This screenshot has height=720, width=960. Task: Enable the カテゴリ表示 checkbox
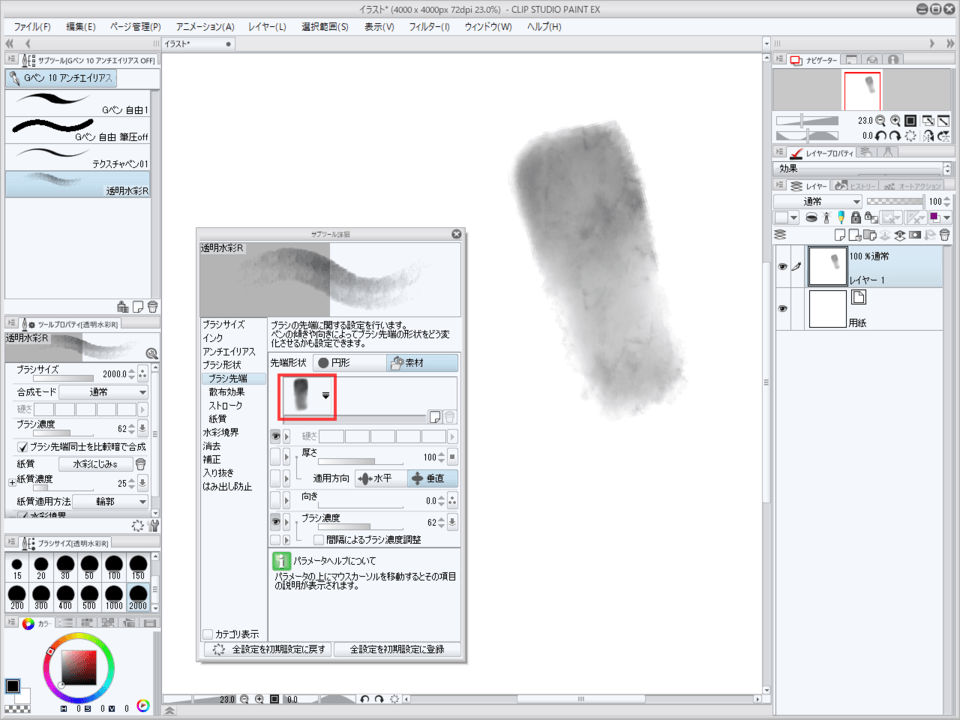[x=207, y=634]
